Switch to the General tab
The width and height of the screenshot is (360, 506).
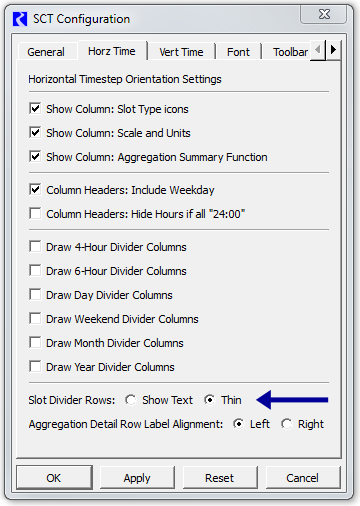(x=46, y=52)
